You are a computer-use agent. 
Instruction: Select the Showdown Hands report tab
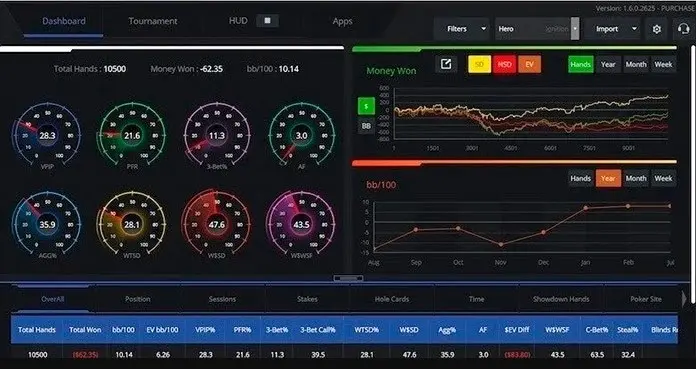tap(561, 299)
